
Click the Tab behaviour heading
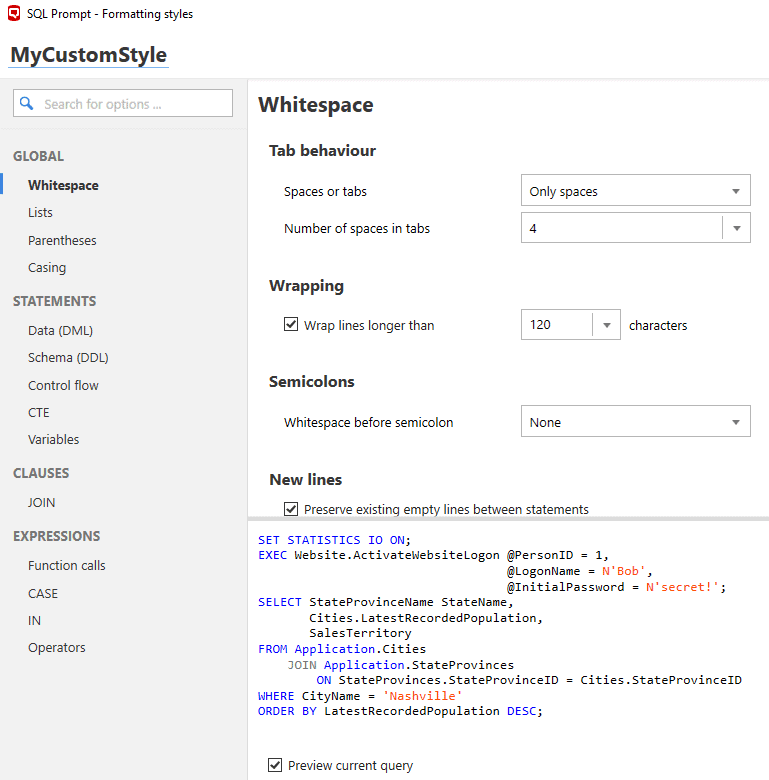coord(322,151)
